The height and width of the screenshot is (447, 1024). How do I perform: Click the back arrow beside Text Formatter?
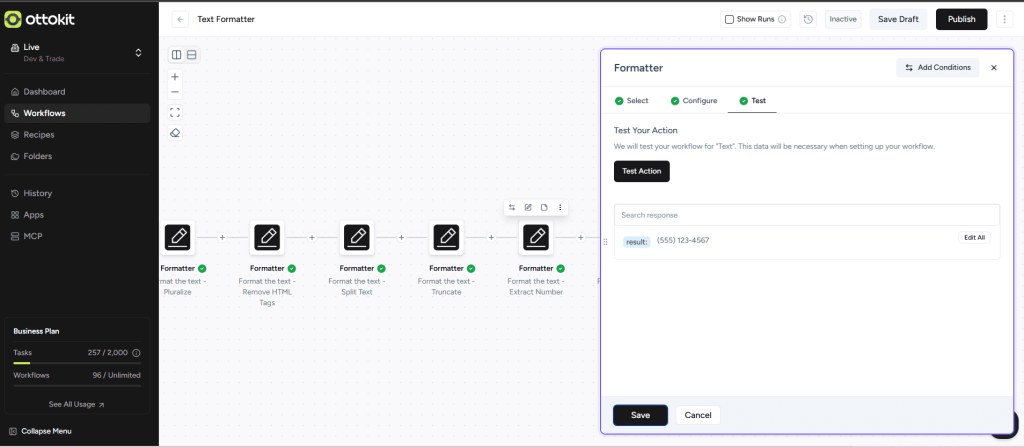click(180, 19)
